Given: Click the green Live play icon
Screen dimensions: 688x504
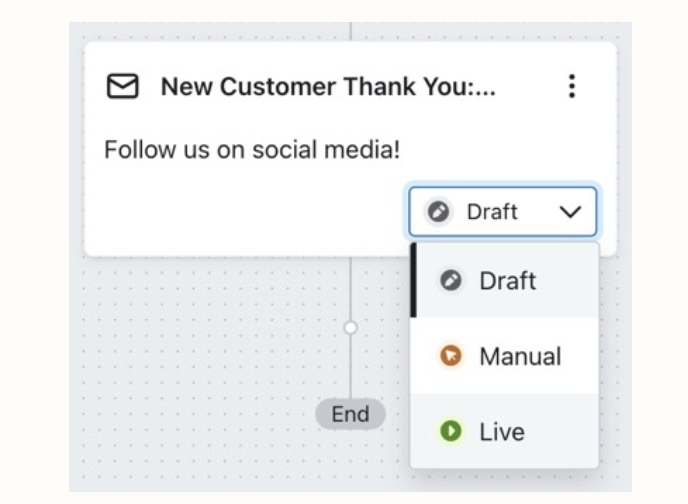Looking at the screenshot, I should point(451,431).
